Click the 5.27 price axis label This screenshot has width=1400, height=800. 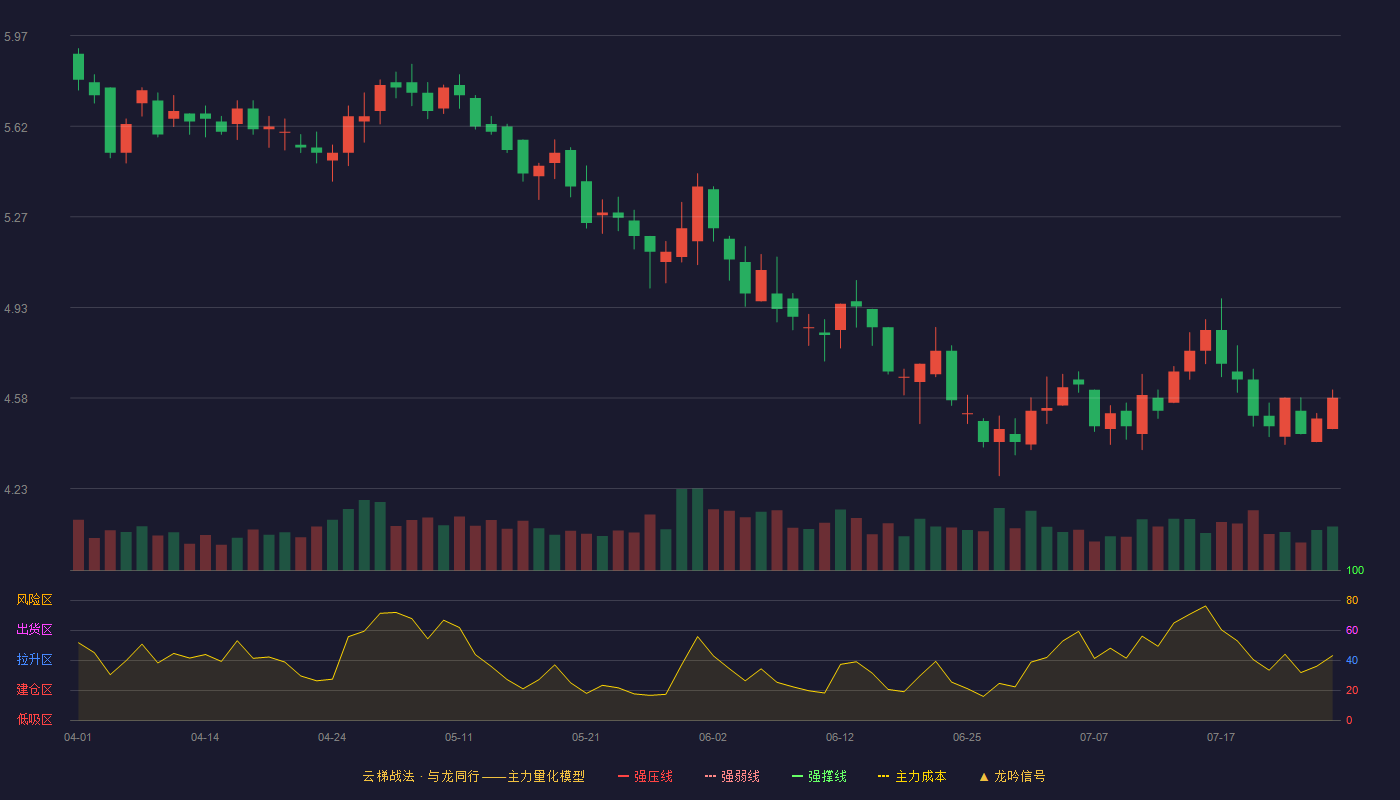pyautogui.click(x=16, y=218)
